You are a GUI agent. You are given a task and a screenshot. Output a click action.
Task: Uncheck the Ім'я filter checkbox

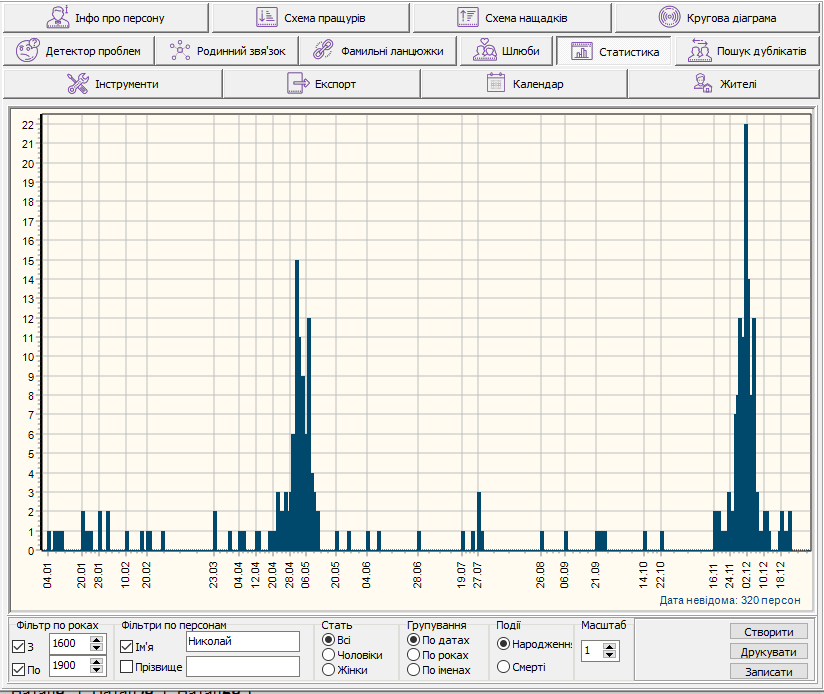coord(127,645)
